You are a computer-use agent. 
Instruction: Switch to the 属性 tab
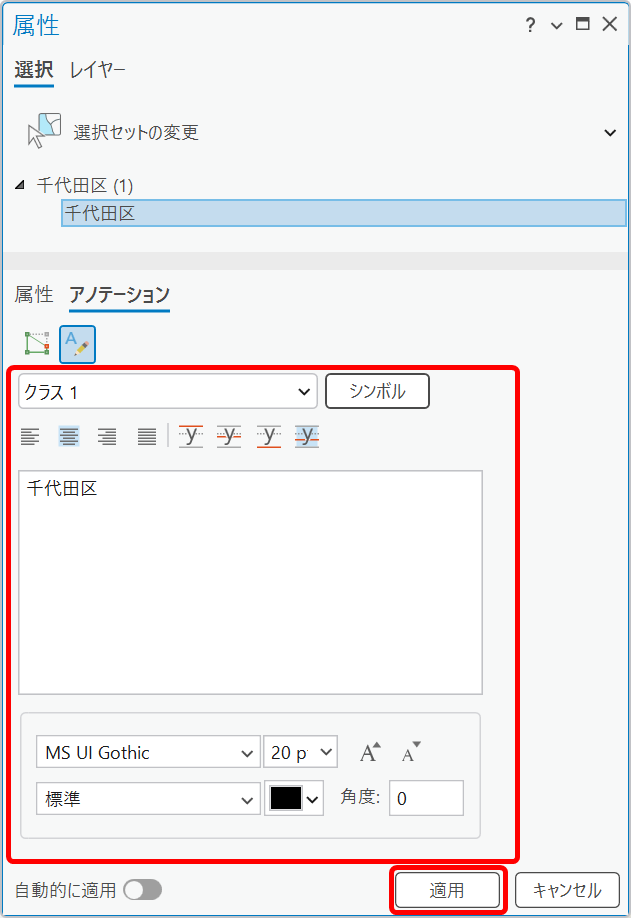click(x=33, y=294)
